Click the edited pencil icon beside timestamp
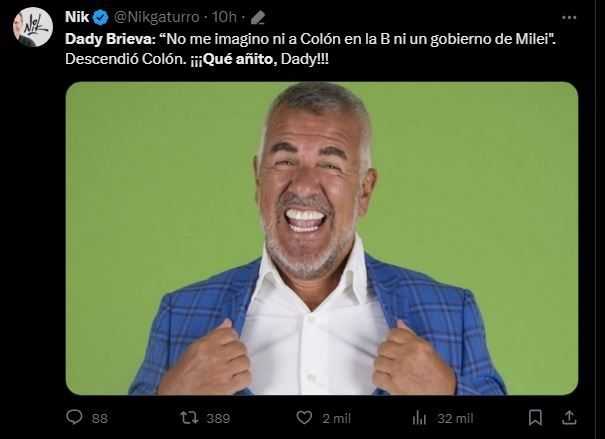 [258, 17]
